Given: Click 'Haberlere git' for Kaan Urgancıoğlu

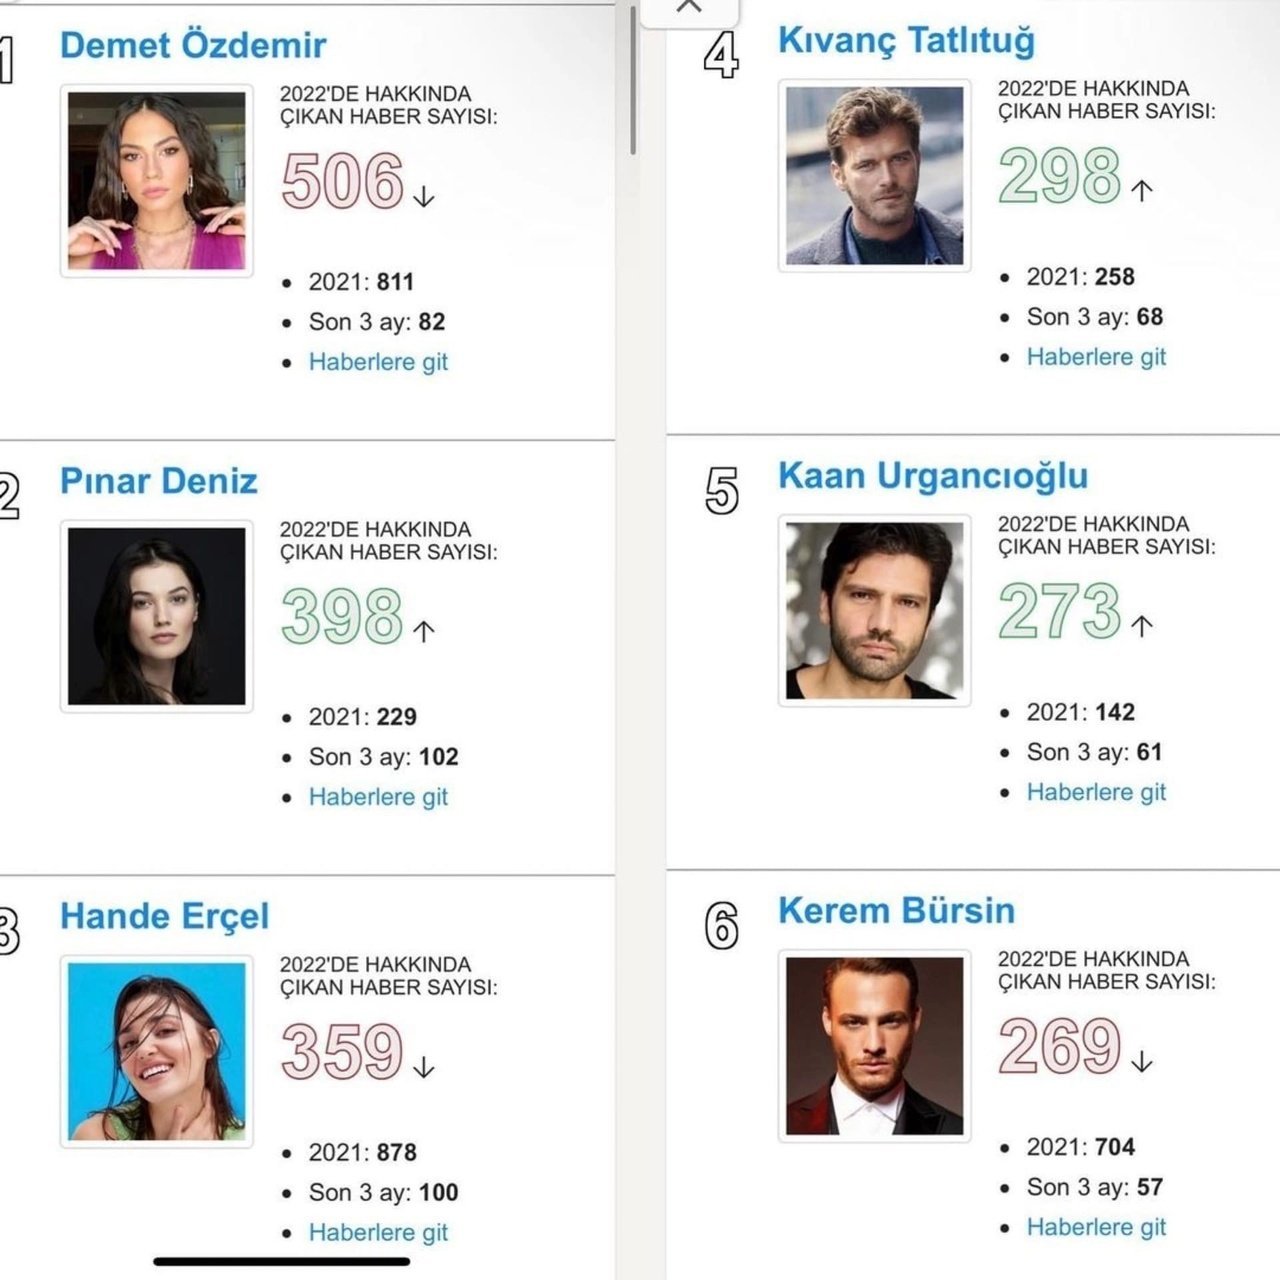Looking at the screenshot, I should (x=1096, y=792).
